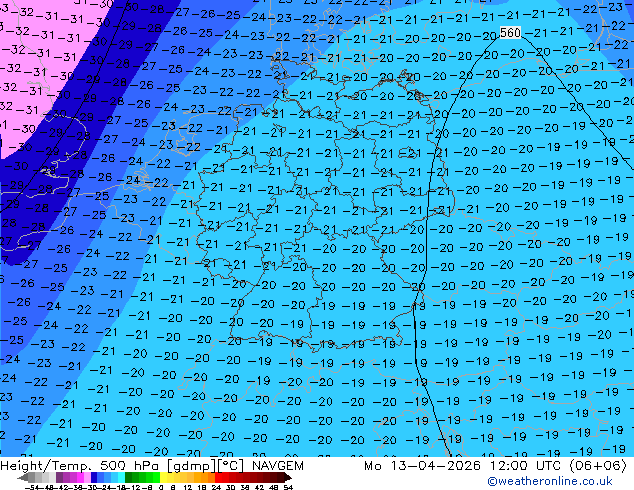Click the NAVGEM model name
This screenshot has height=490, width=634.
coord(277,466)
